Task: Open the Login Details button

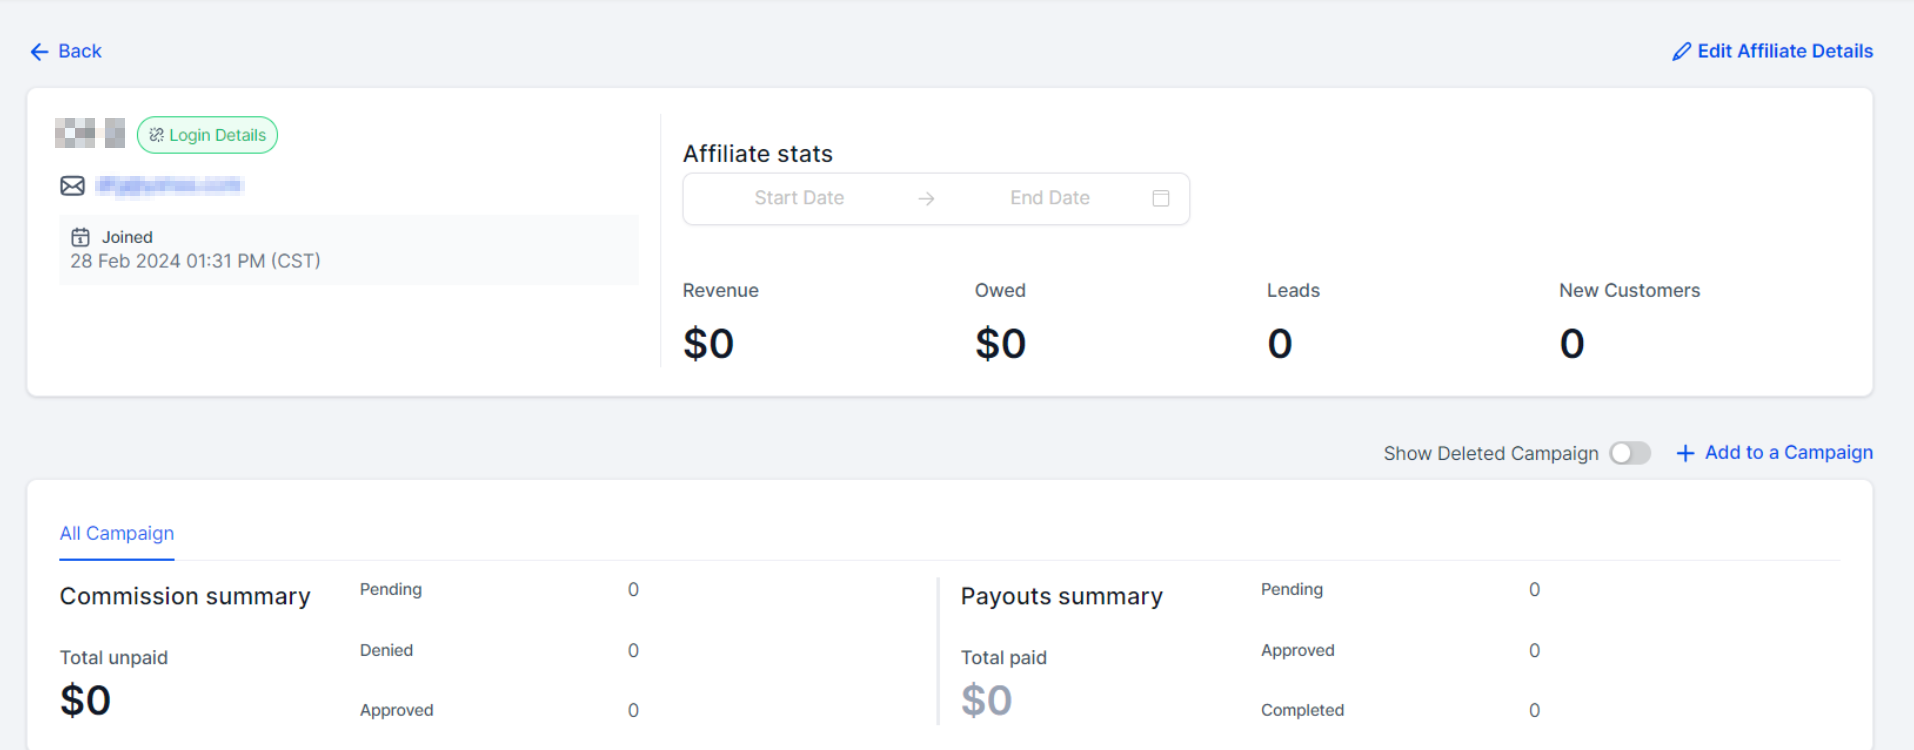Action: pos(207,135)
